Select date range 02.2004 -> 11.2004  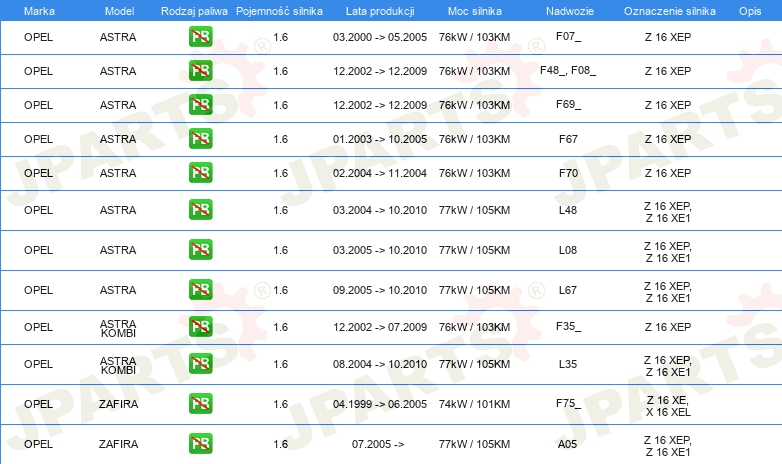[x=380, y=173]
